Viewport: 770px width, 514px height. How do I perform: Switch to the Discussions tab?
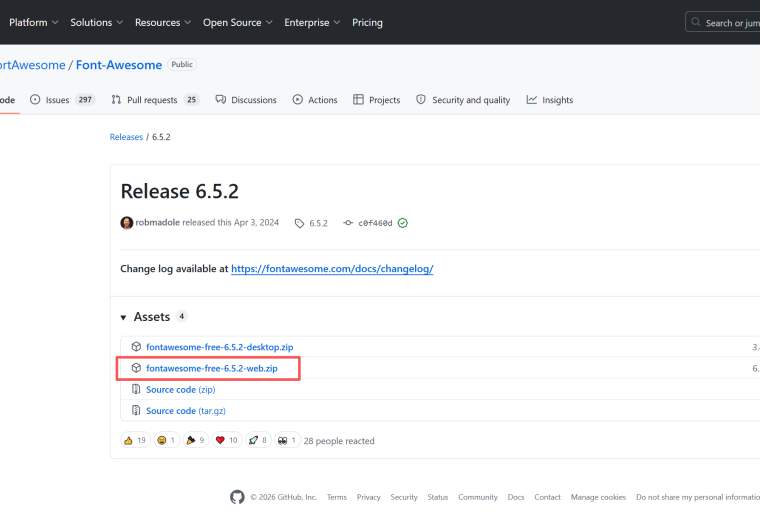(x=246, y=100)
